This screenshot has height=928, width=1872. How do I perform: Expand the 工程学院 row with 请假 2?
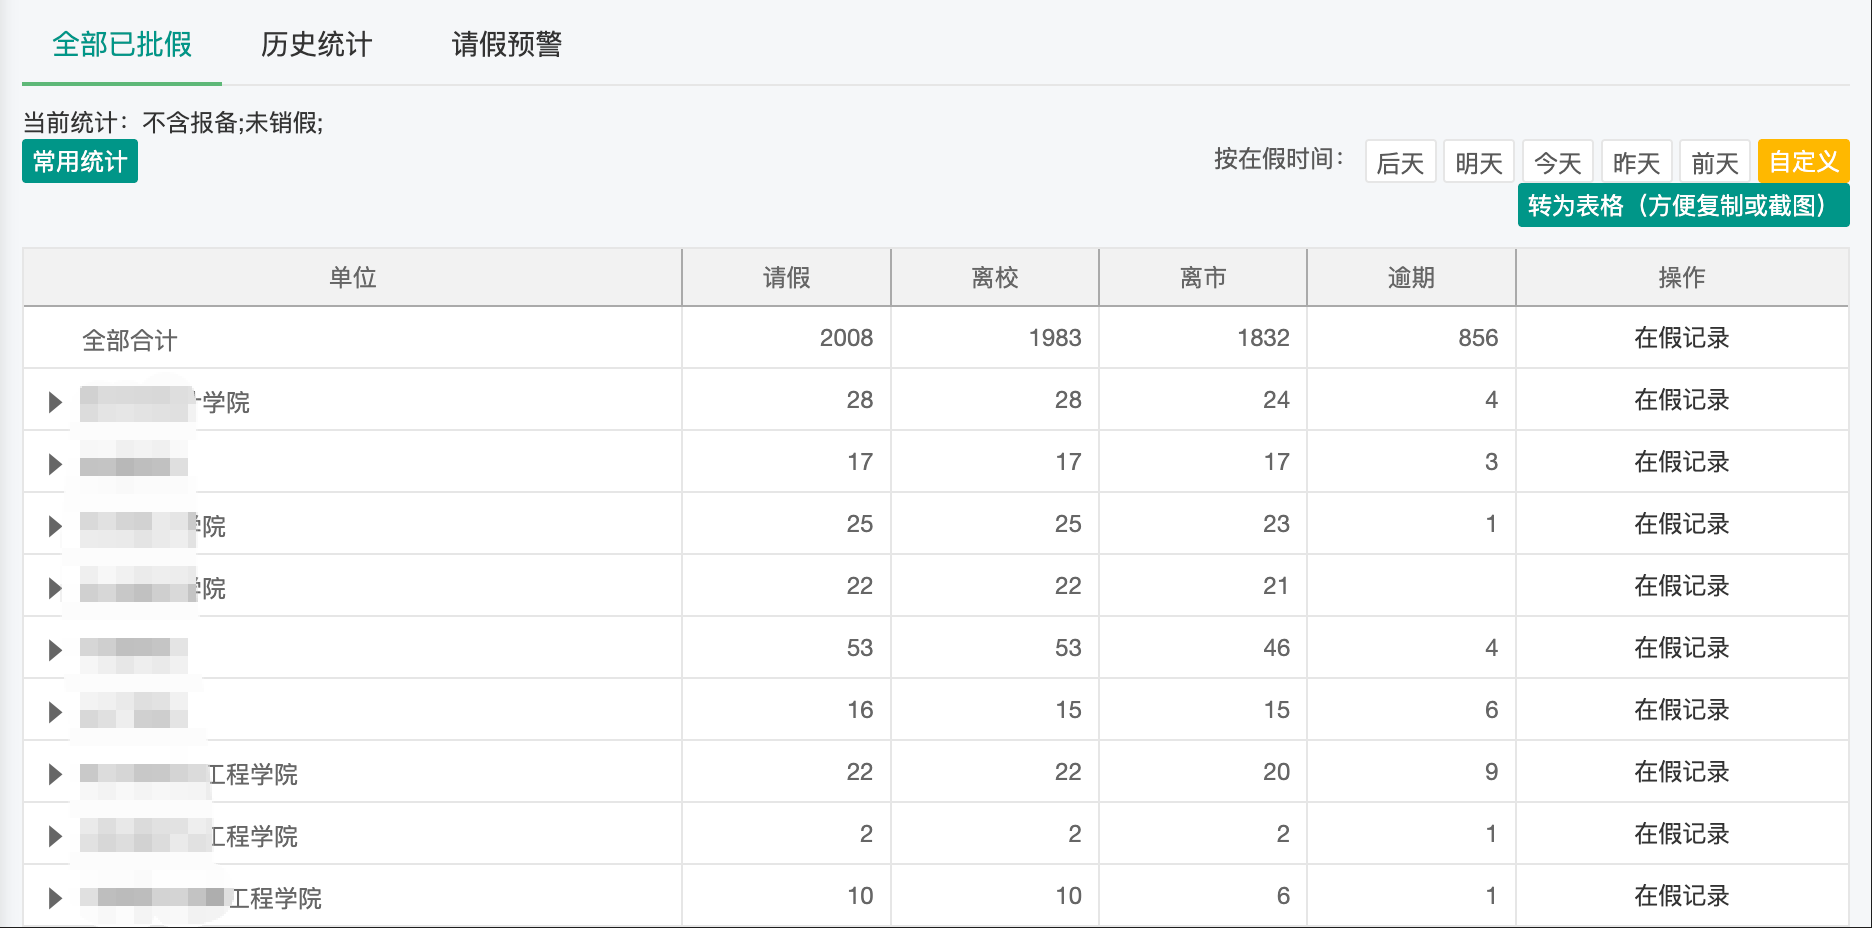click(x=55, y=836)
